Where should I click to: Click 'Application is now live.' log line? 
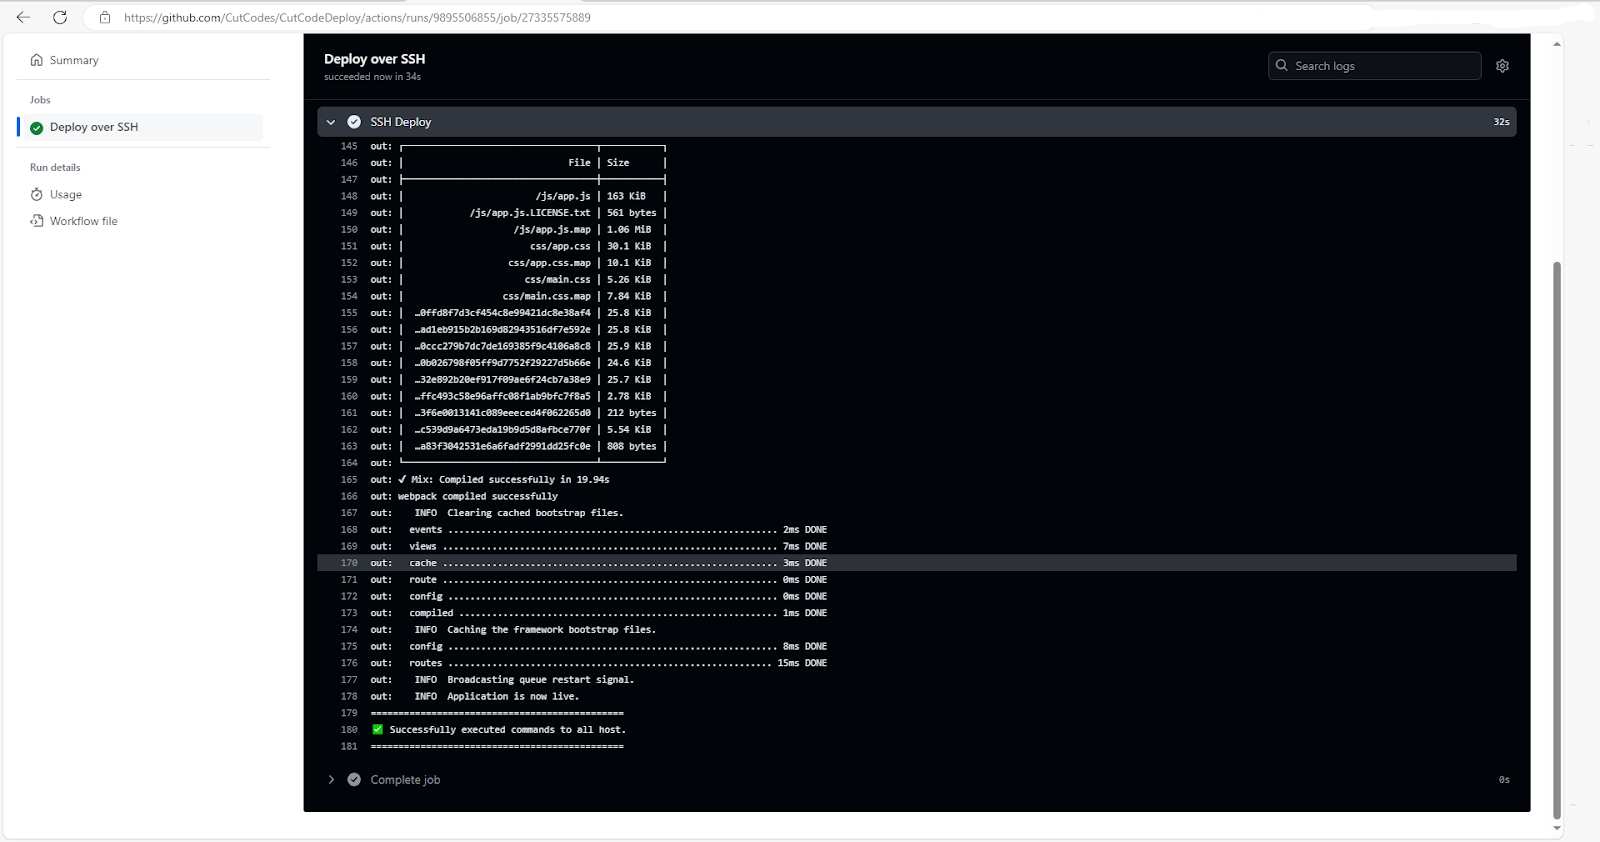pos(513,697)
